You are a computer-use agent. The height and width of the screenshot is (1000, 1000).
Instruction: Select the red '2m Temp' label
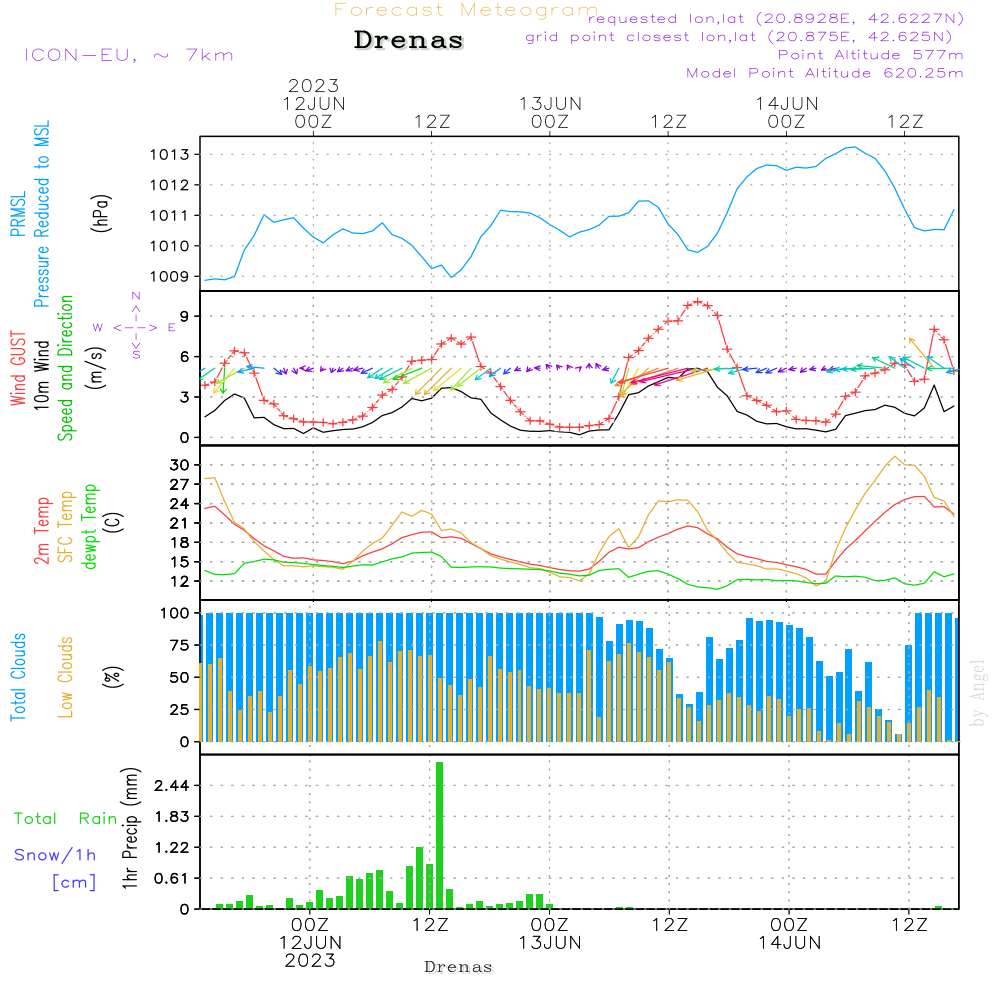41,531
